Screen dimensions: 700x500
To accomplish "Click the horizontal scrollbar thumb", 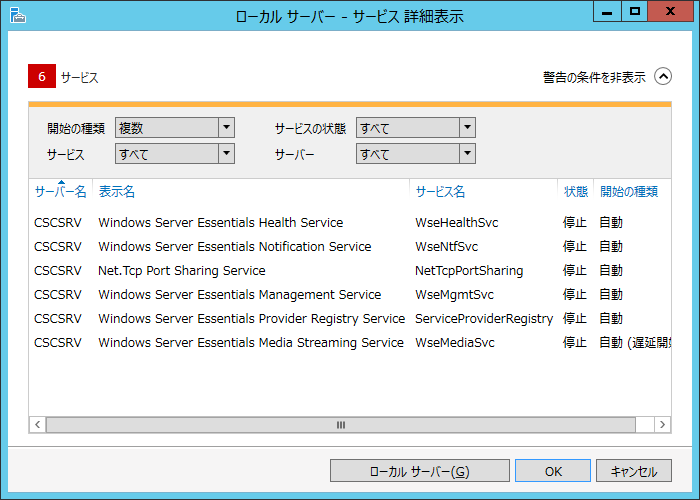I will (x=341, y=425).
